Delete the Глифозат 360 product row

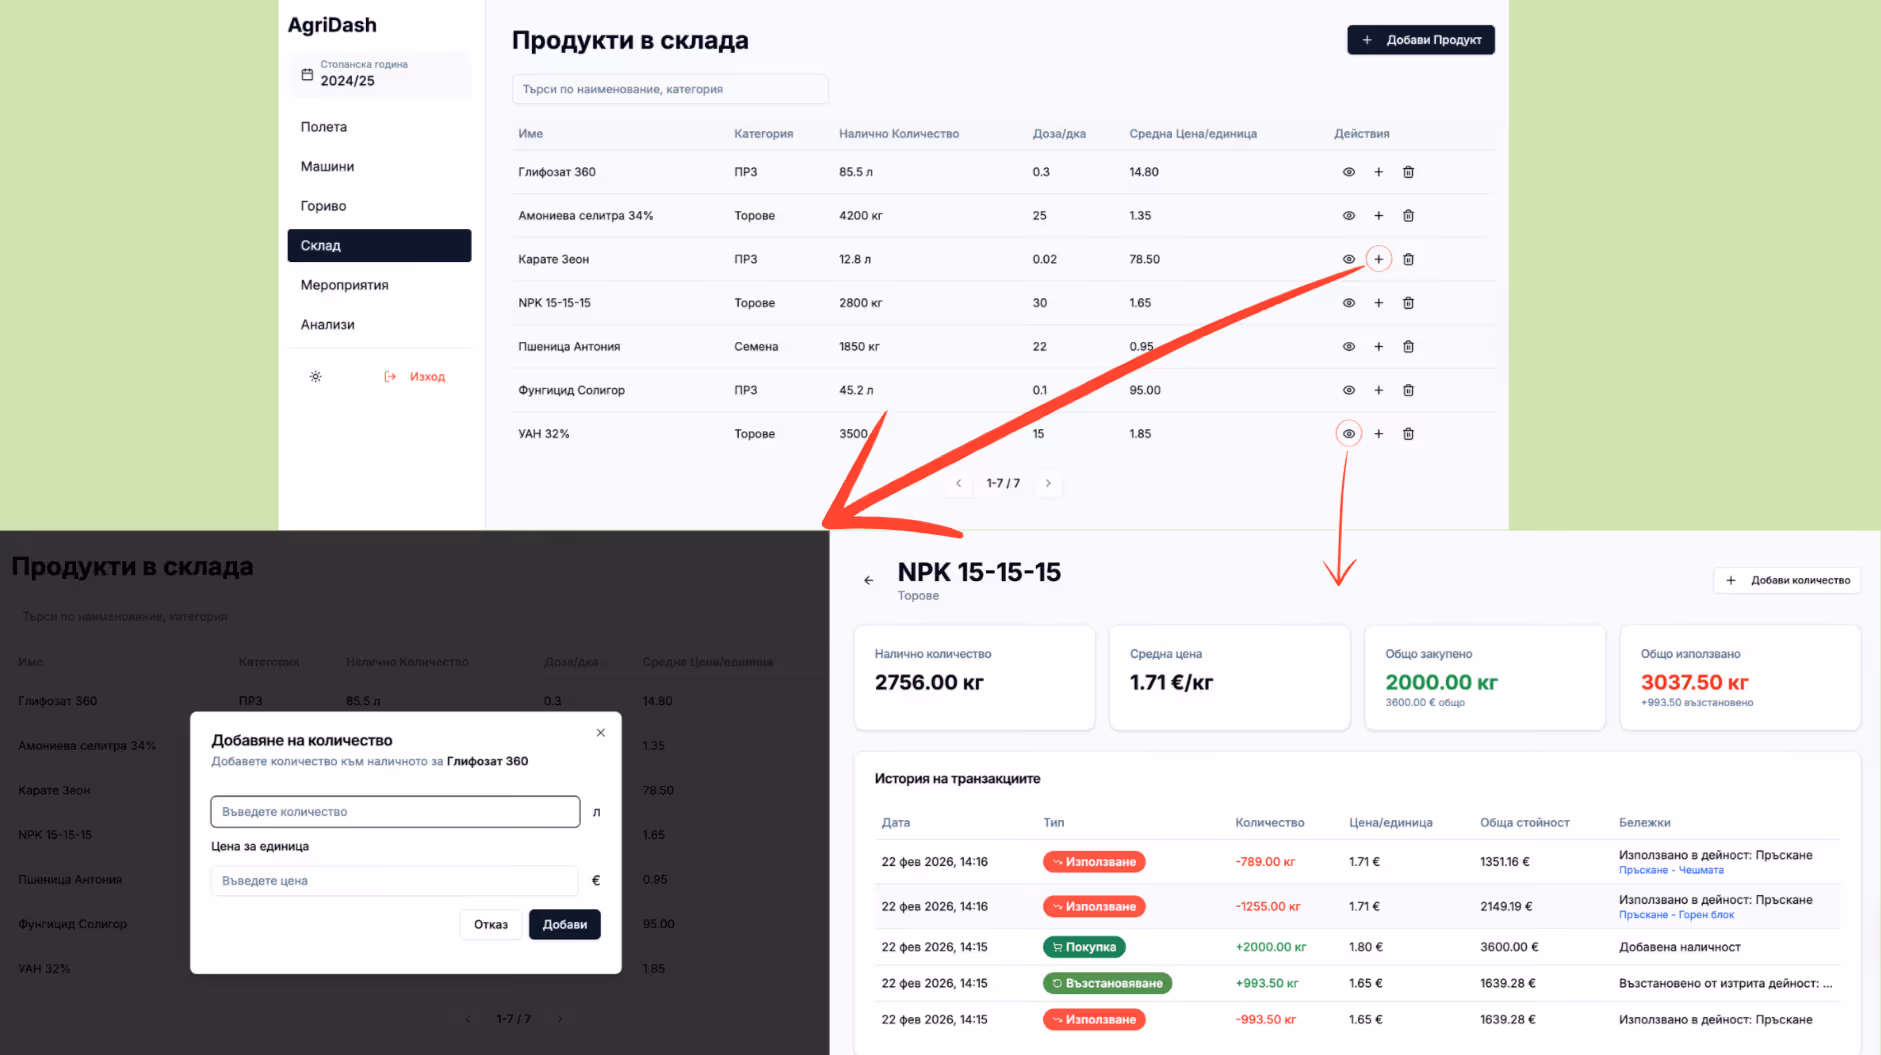point(1408,172)
